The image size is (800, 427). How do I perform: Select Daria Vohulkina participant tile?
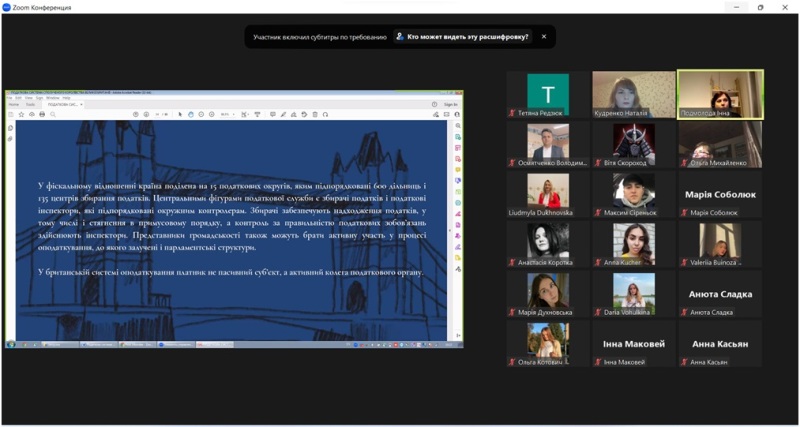(x=634, y=294)
